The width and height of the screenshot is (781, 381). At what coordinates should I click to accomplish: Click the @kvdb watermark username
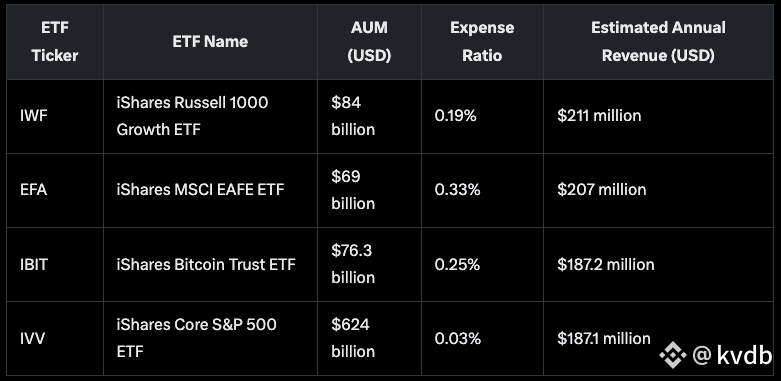732,355
